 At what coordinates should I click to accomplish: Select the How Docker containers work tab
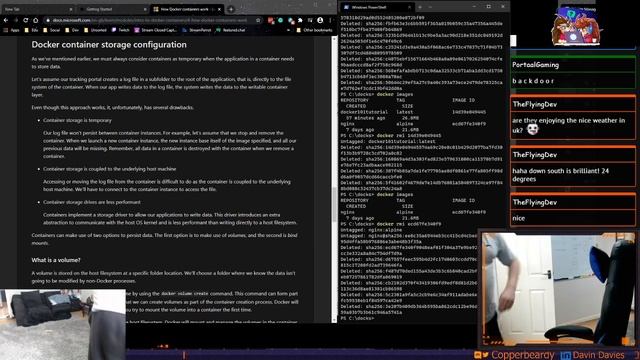coord(187,9)
